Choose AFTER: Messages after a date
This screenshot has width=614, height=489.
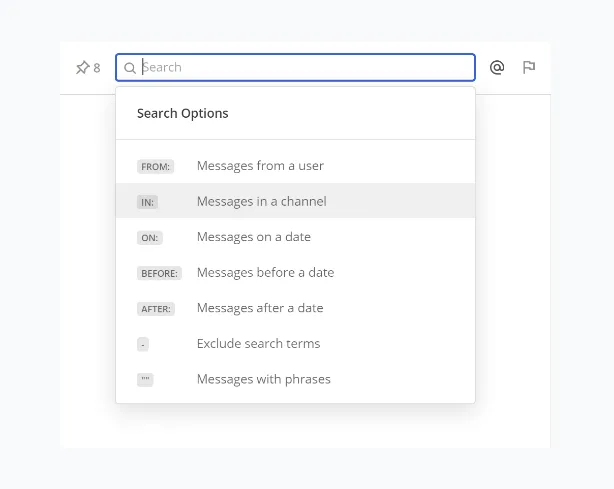(295, 308)
